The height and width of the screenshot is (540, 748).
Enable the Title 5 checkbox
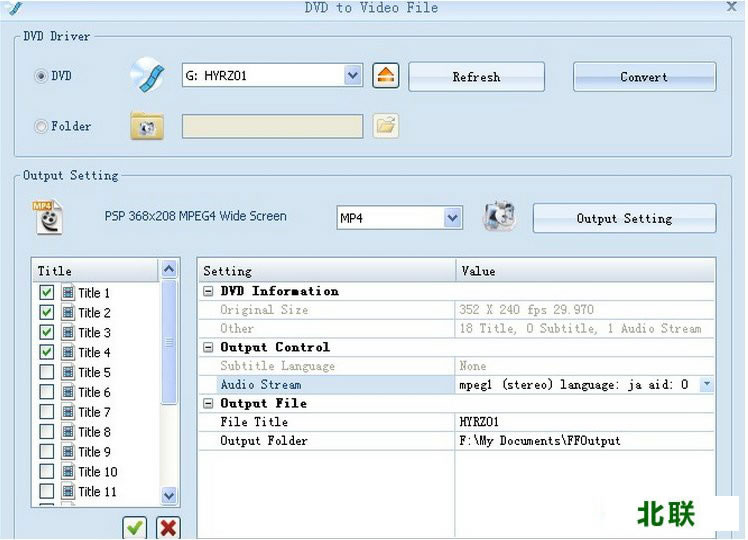click(x=47, y=372)
